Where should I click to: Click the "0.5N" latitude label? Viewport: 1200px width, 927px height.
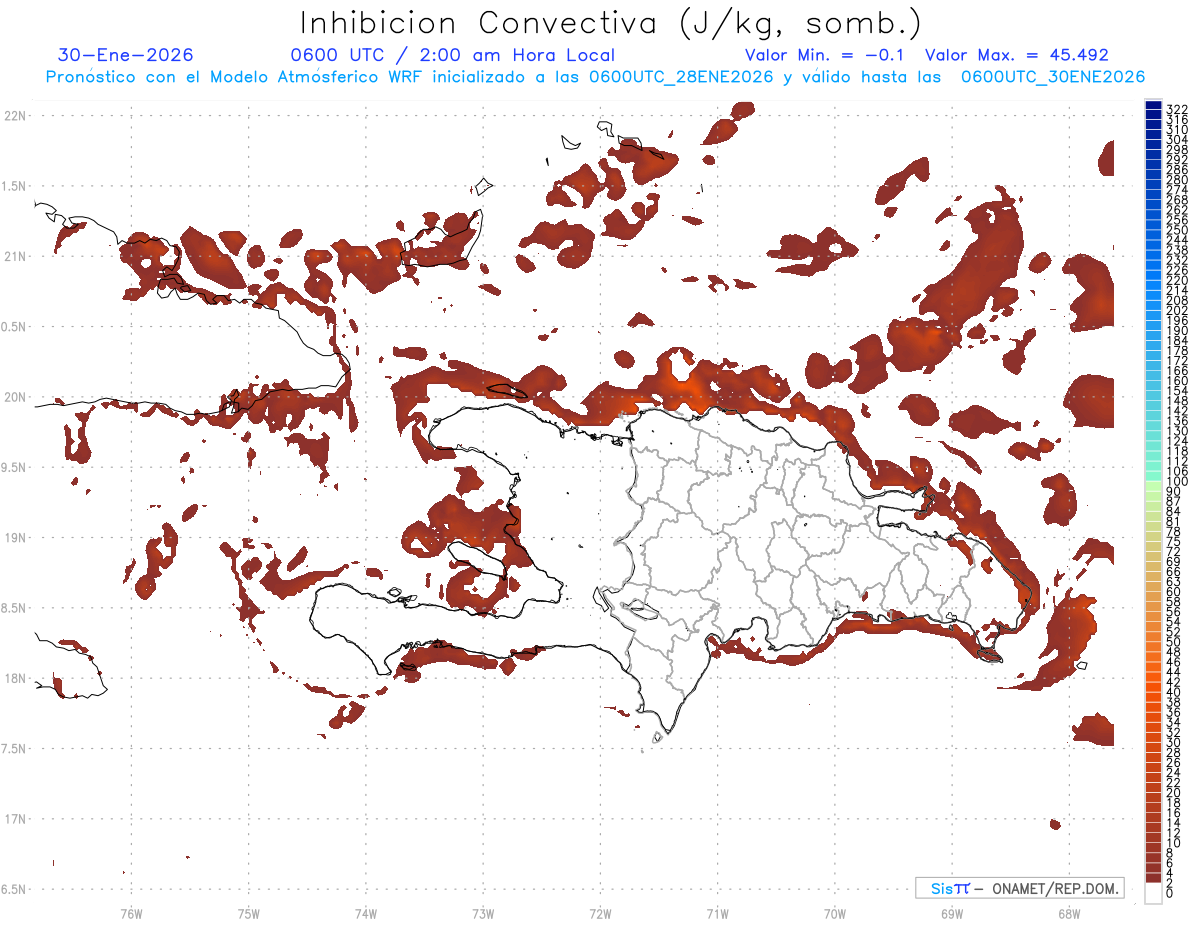point(15,327)
